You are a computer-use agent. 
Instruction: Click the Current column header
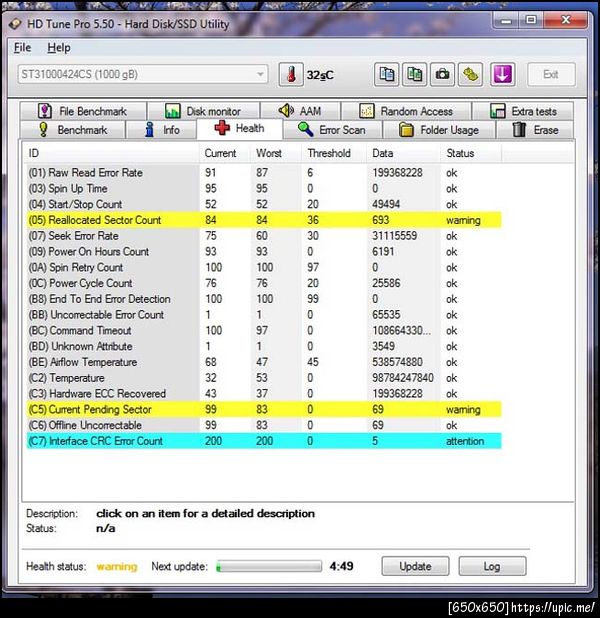[225, 153]
